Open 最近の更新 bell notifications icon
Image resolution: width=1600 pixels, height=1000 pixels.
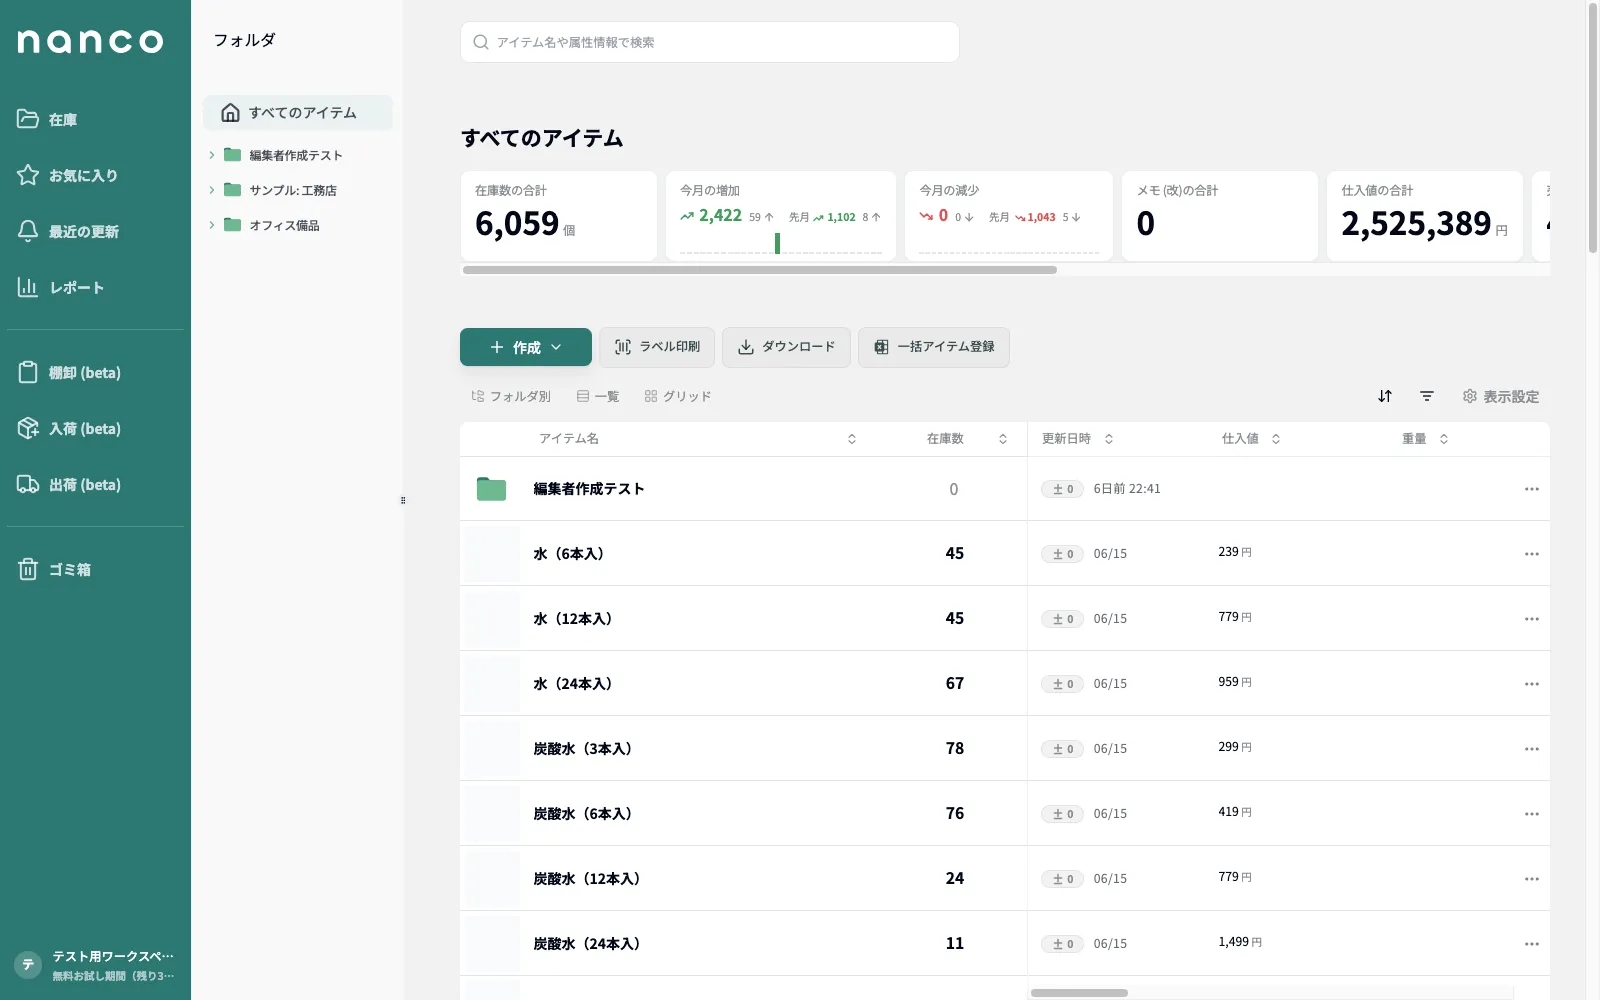click(x=28, y=231)
